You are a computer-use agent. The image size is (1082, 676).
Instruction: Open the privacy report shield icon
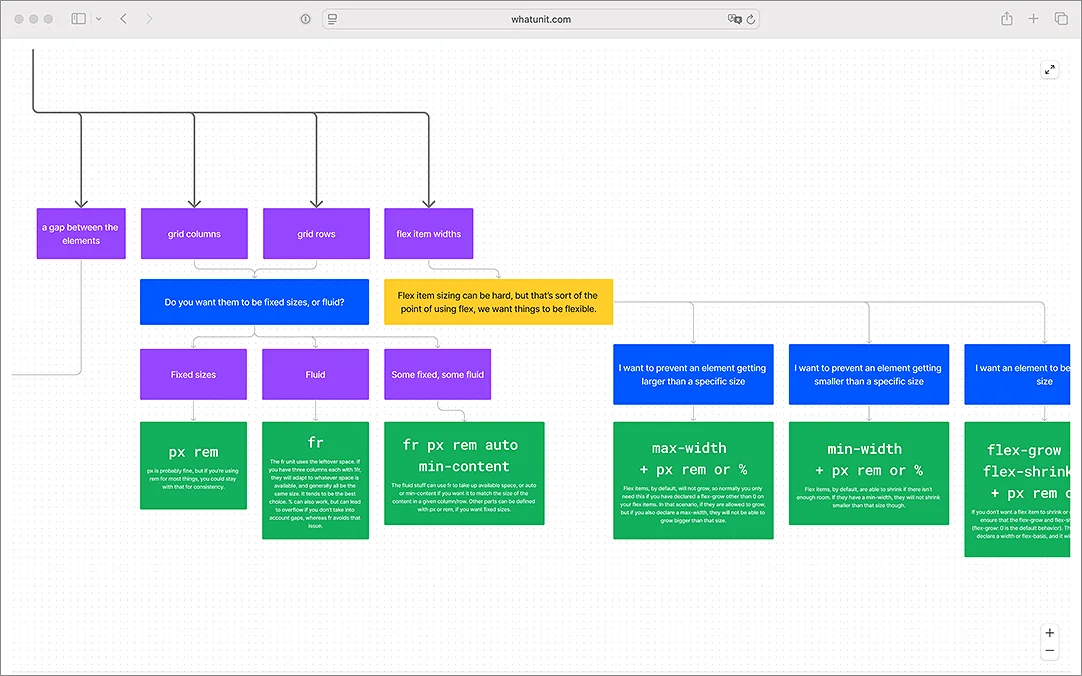coord(306,19)
